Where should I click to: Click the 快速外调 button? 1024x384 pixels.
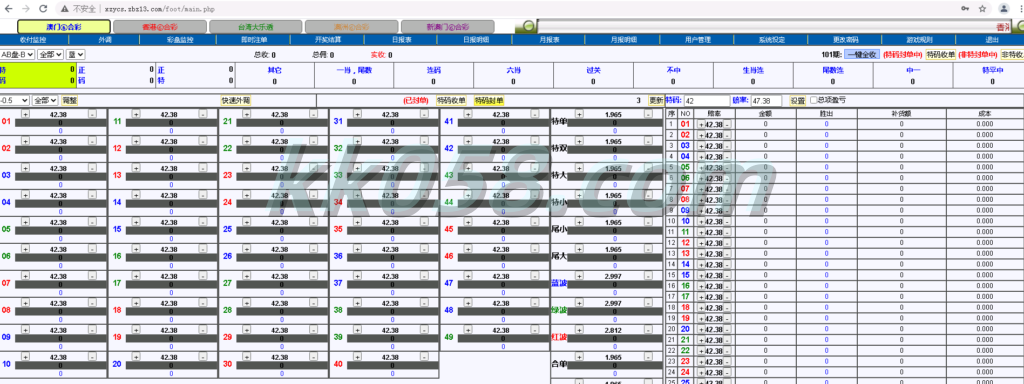[236, 101]
